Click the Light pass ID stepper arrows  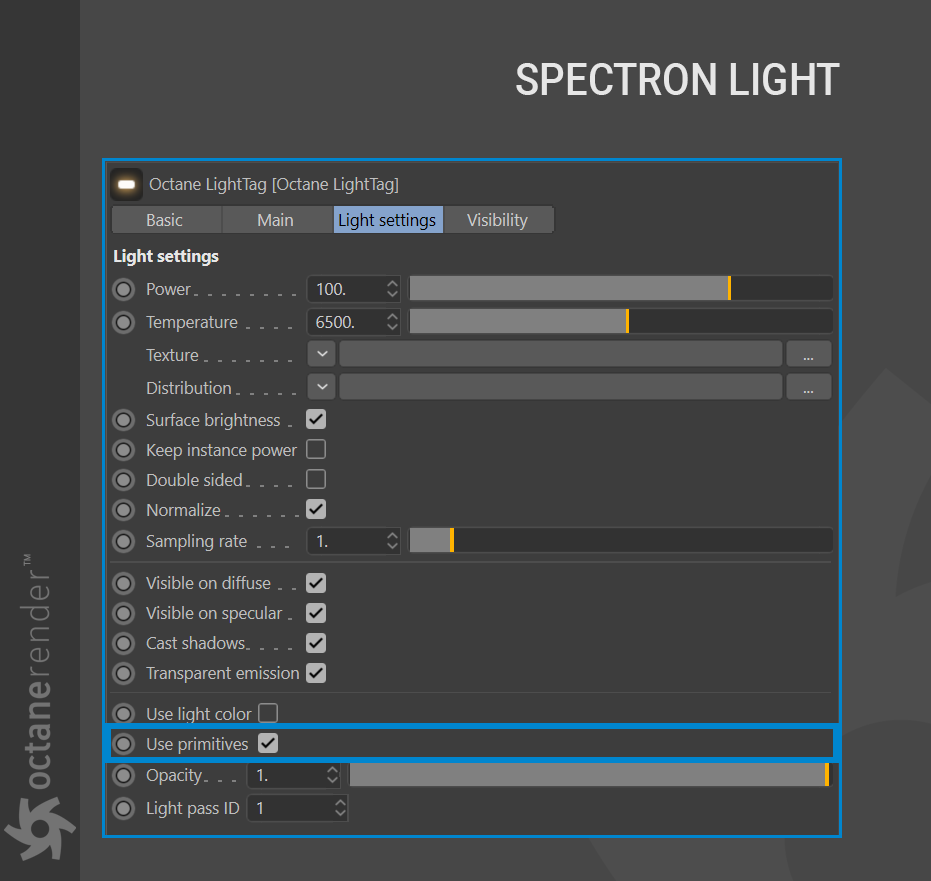point(340,809)
